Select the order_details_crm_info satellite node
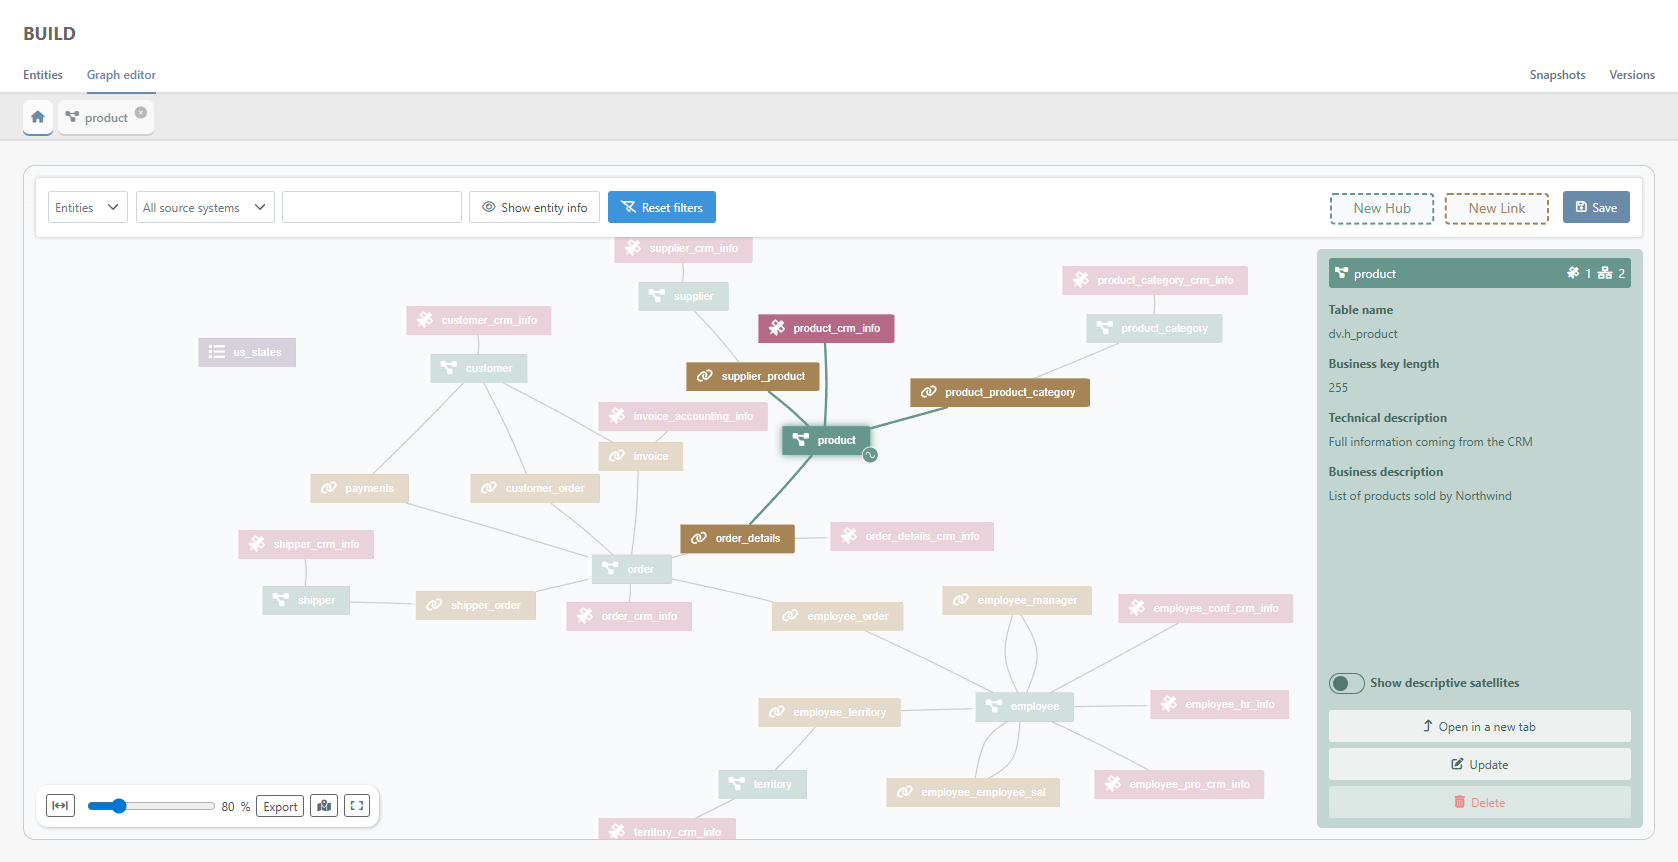Screen dimensions: 1678x862 click(912, 536)
